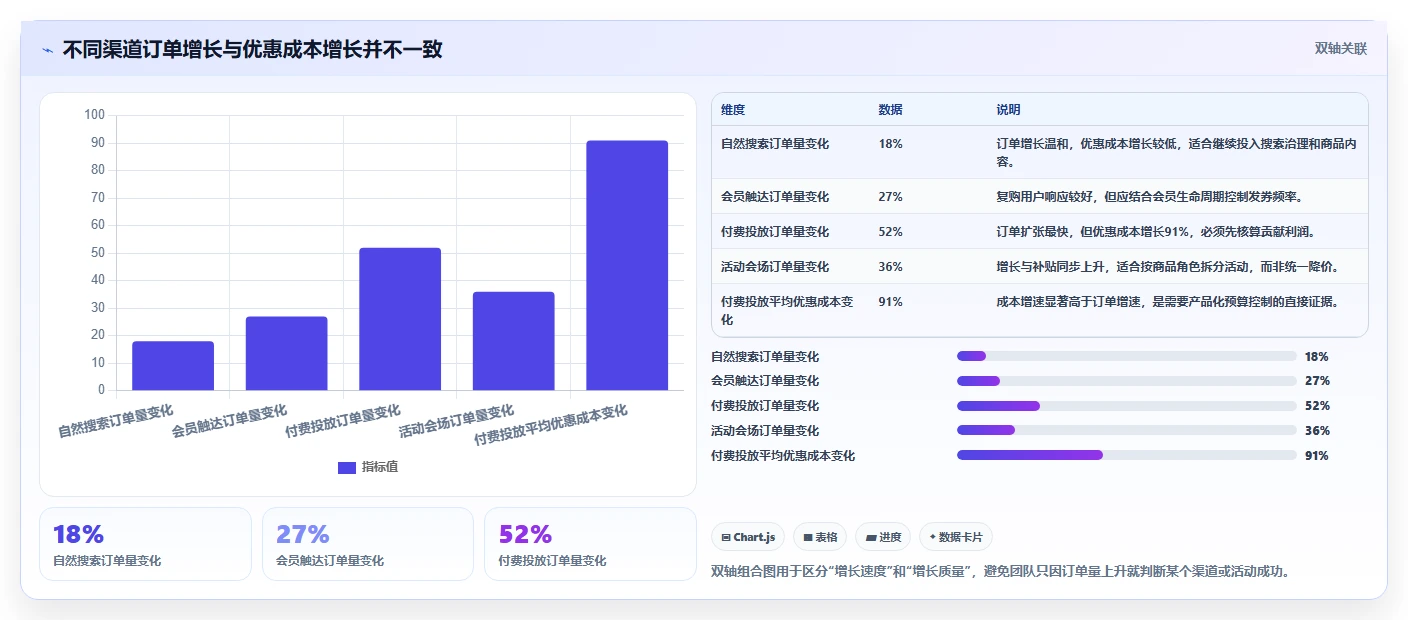
Task: Click the 52% value in the table
Action: (x=890, y=232)
